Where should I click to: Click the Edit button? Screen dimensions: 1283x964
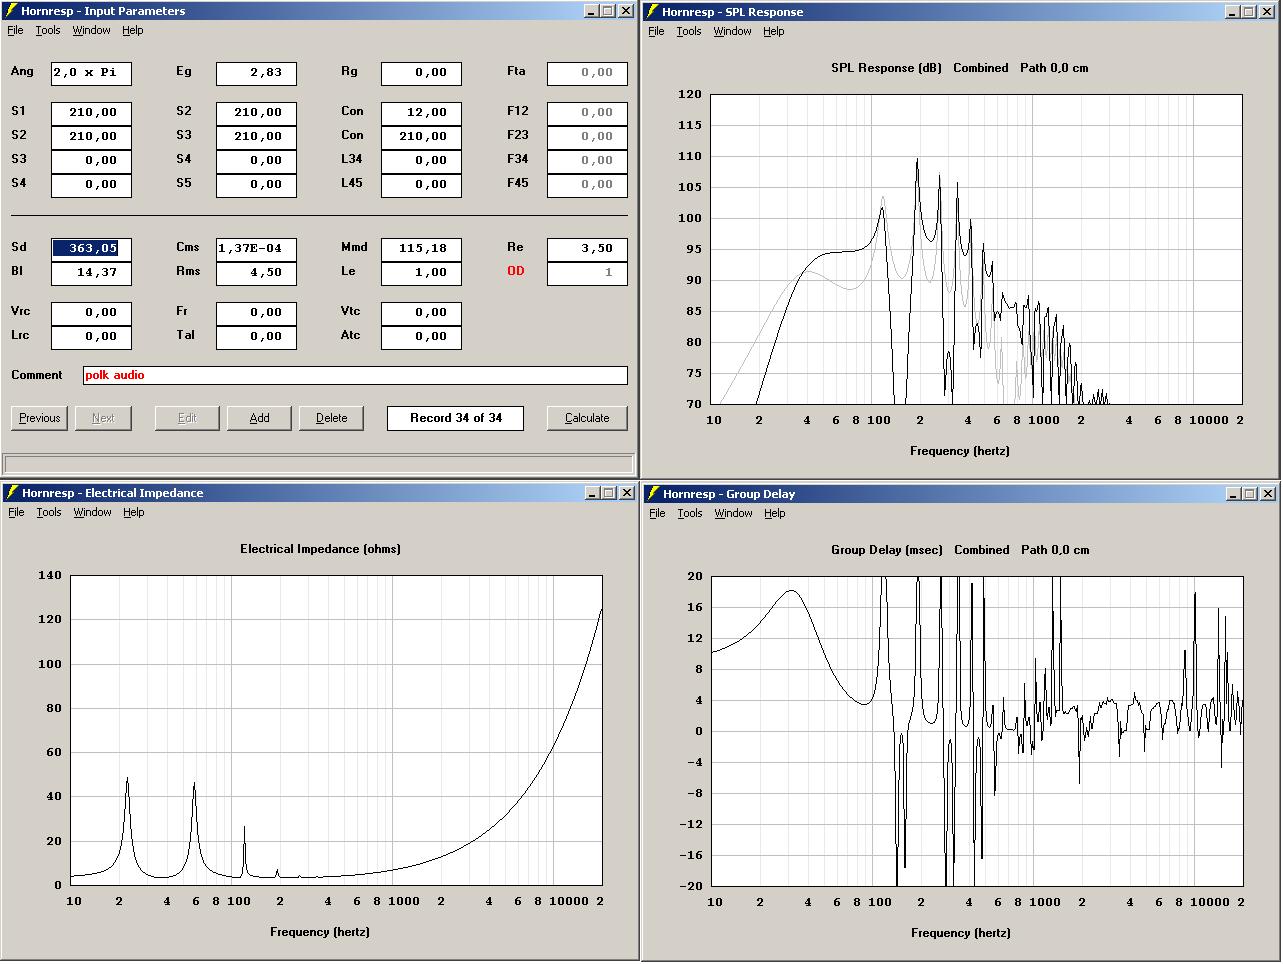click(187, 418)
